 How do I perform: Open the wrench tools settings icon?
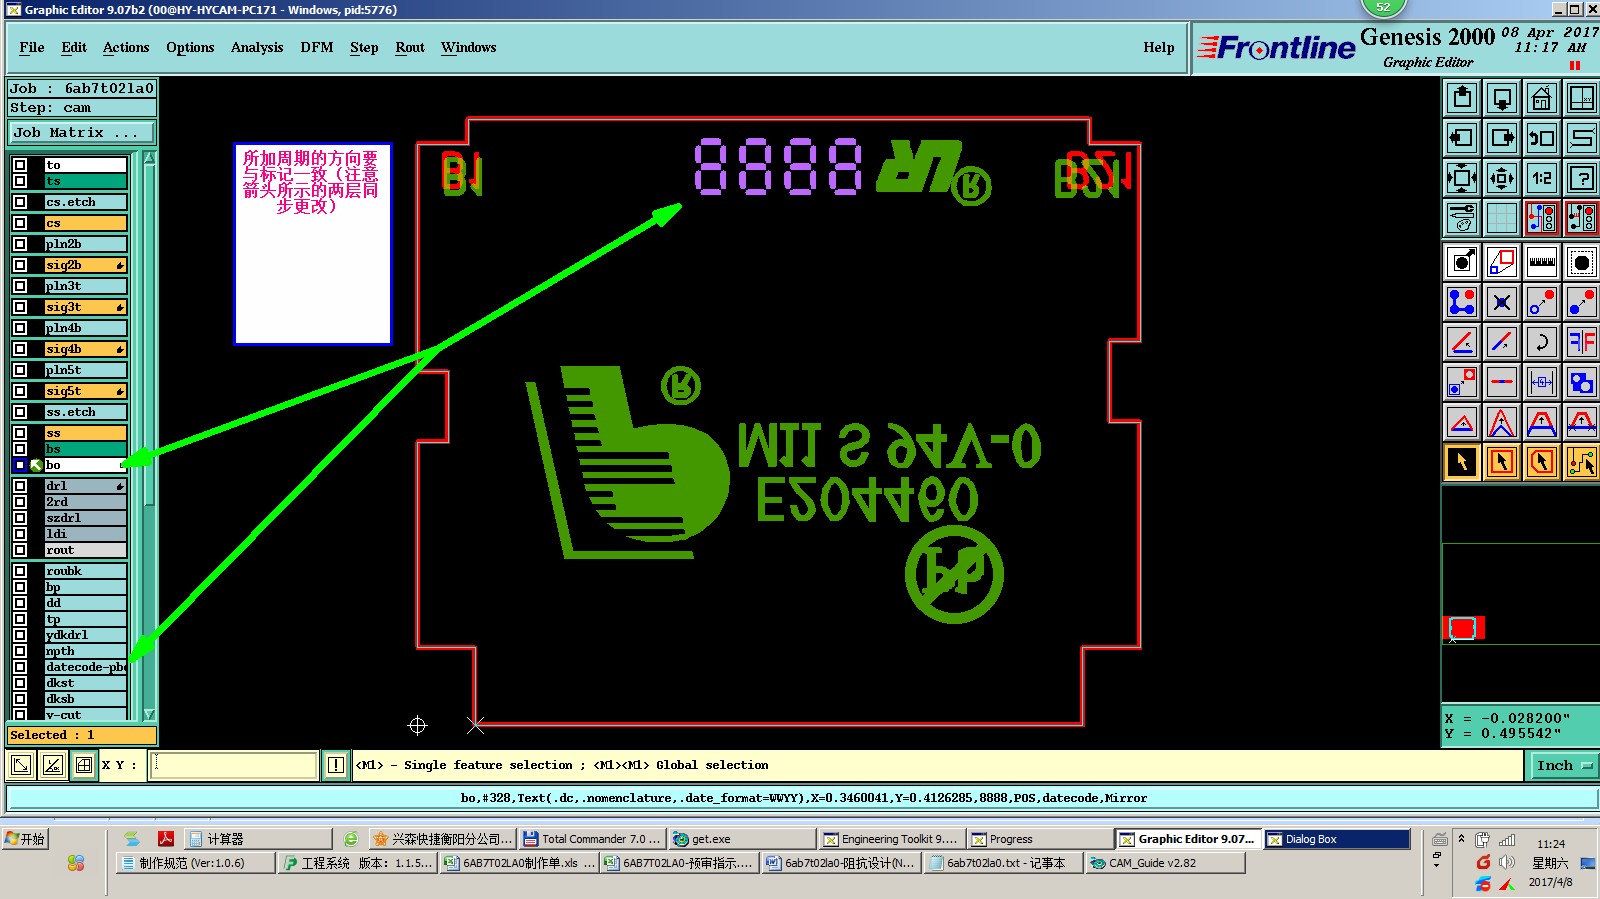(x=1462, y=218)
